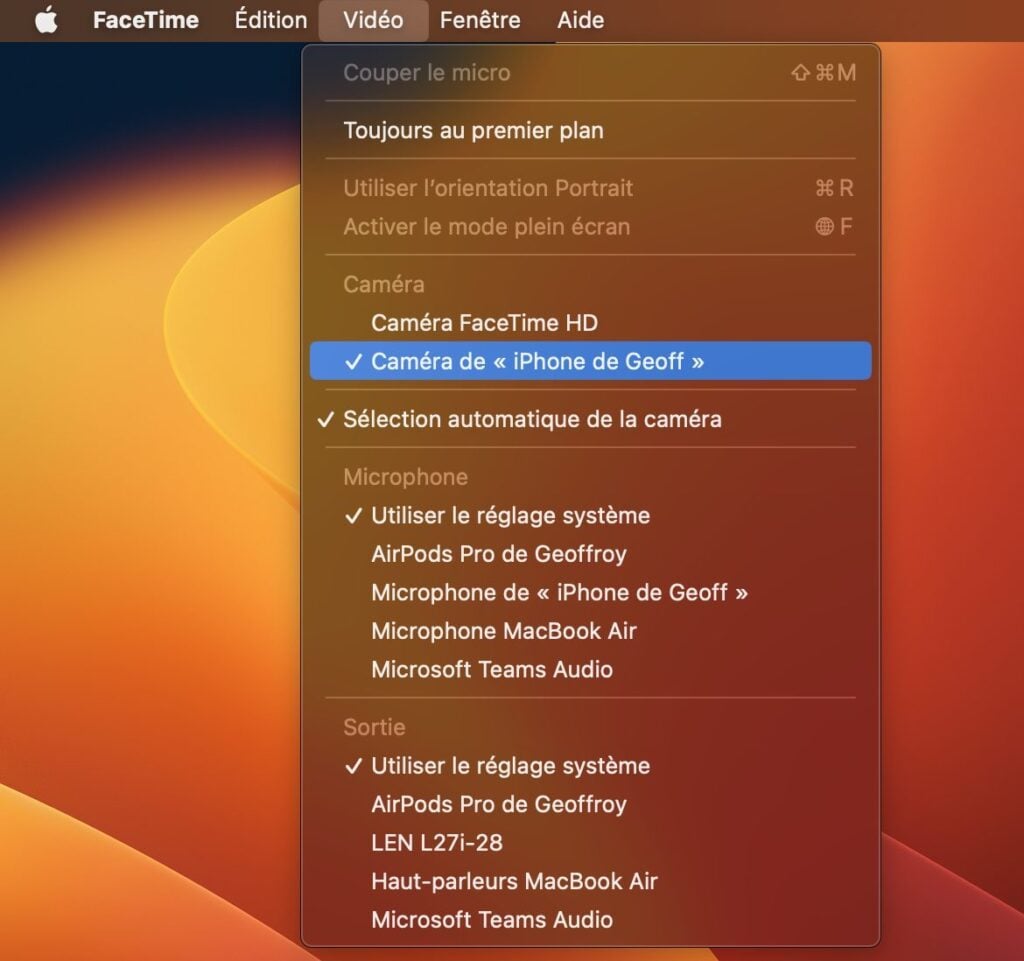Select Utiliser le réglage système under Sortie
Viewport: 1024px width, 961px height.
[590, 766]
